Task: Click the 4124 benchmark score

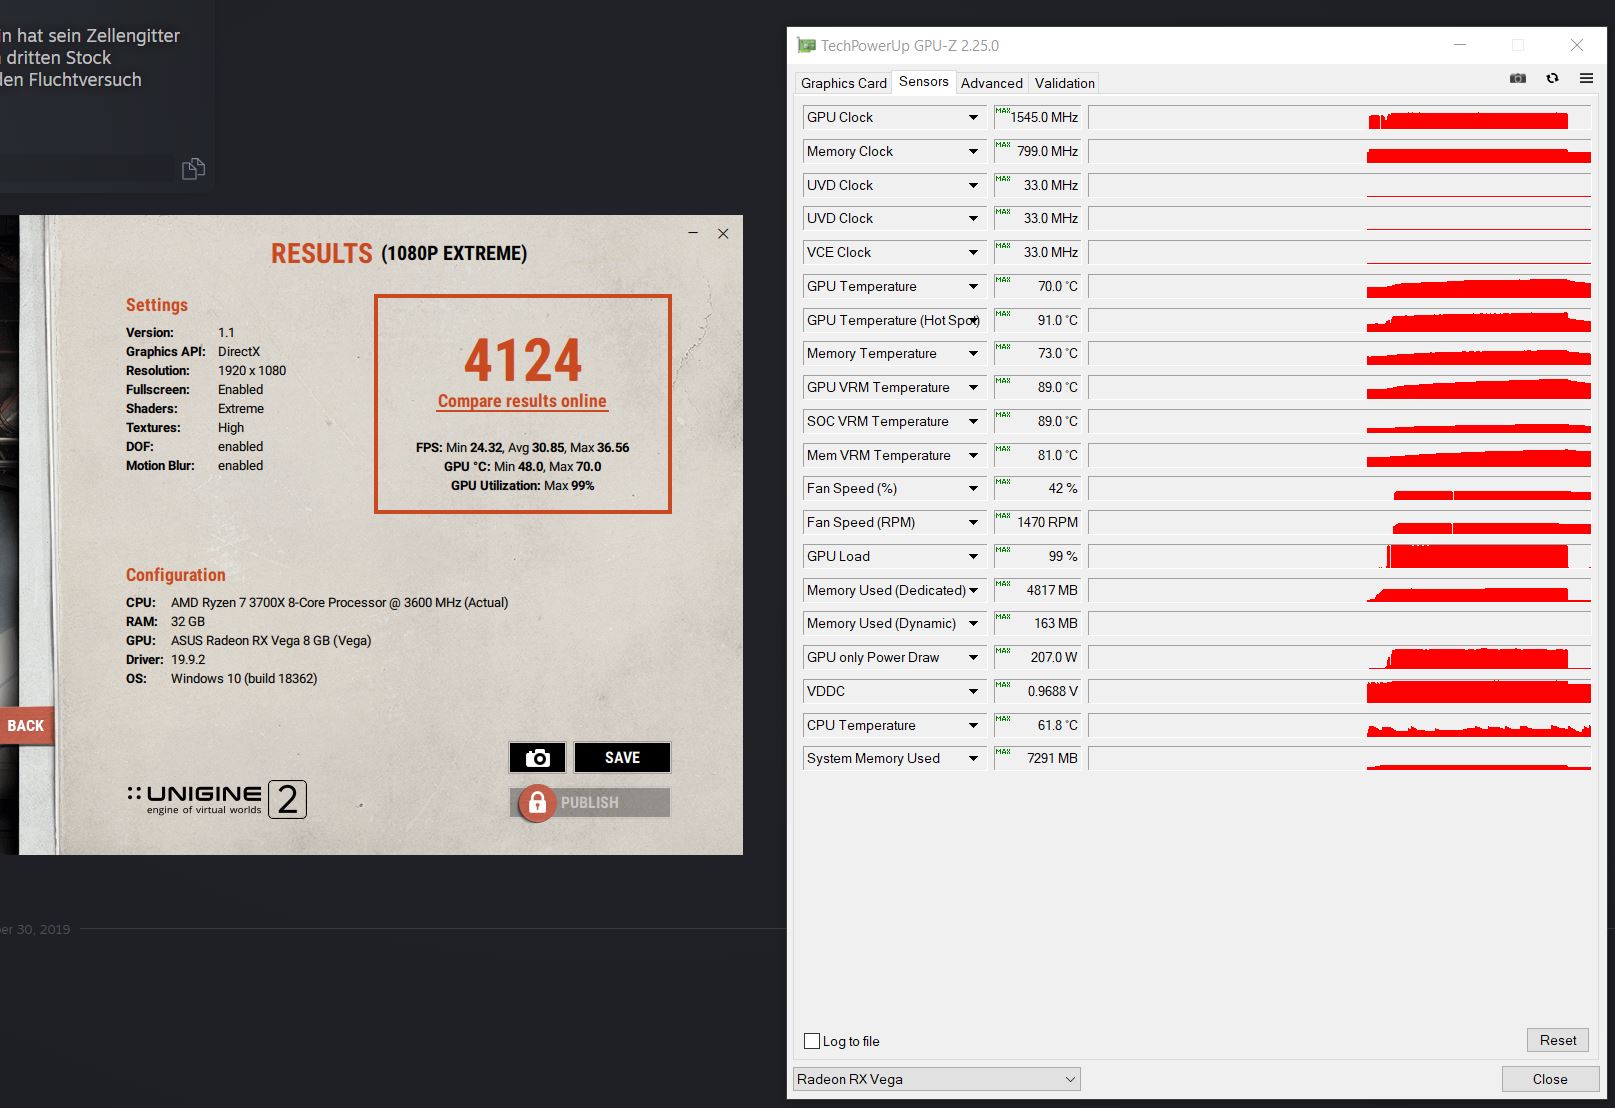Action: 522,360
